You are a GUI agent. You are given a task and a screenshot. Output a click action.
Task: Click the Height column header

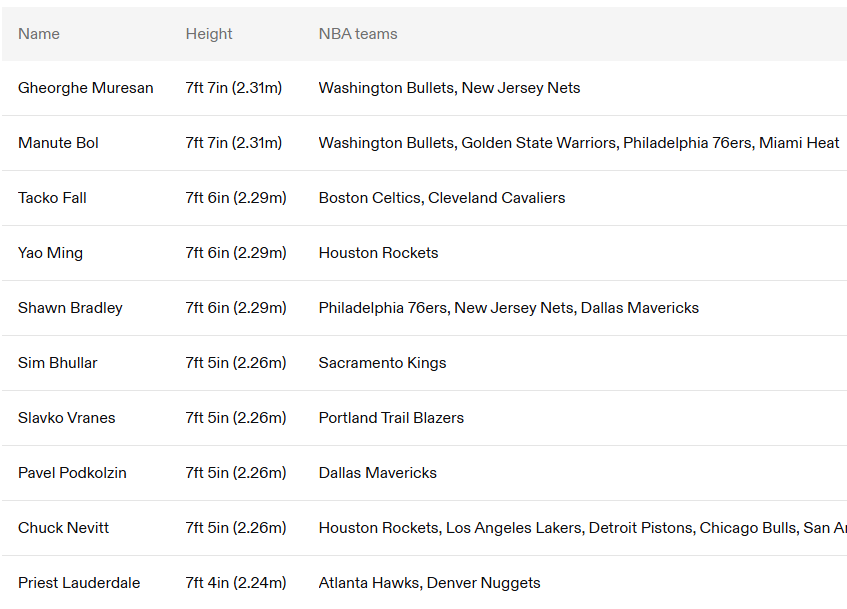tap(209, 34)
